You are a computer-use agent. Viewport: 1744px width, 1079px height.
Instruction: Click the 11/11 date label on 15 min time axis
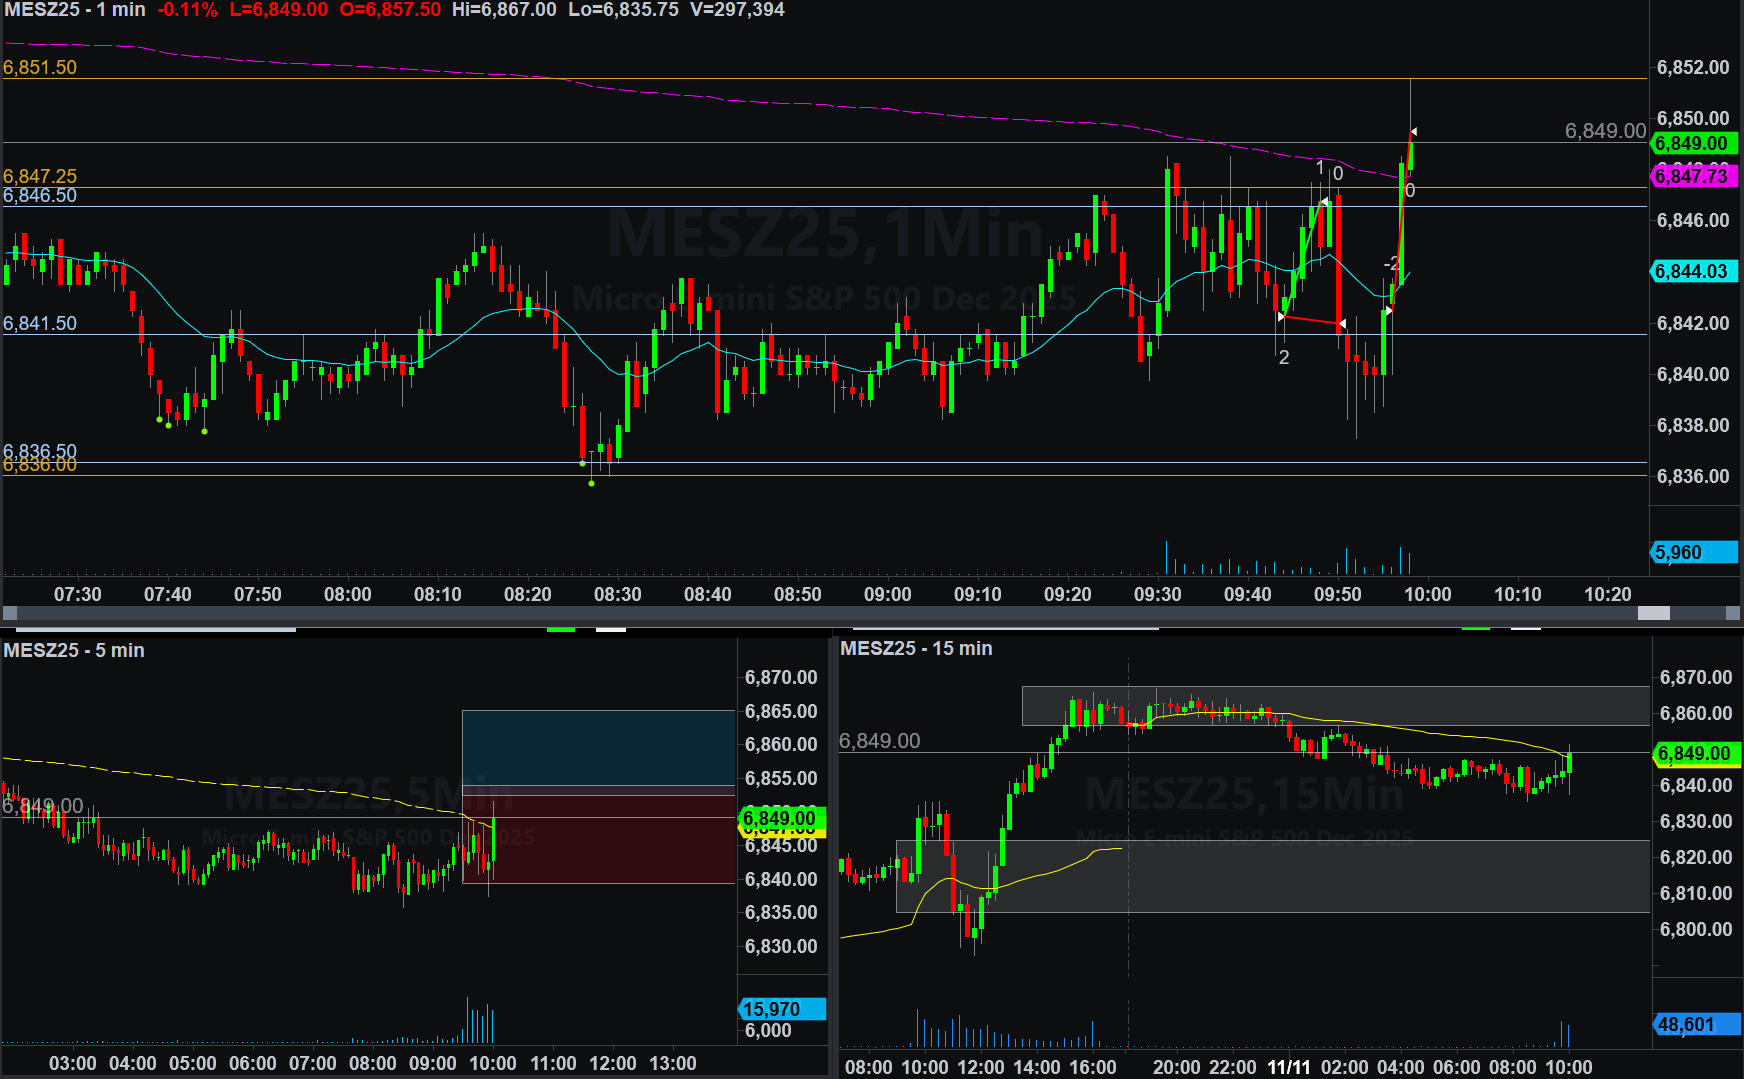click(x=1288, y=1067)
